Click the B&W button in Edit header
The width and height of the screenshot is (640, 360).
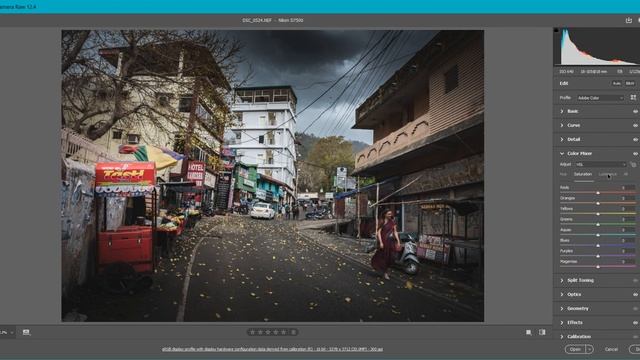(630, 83)
